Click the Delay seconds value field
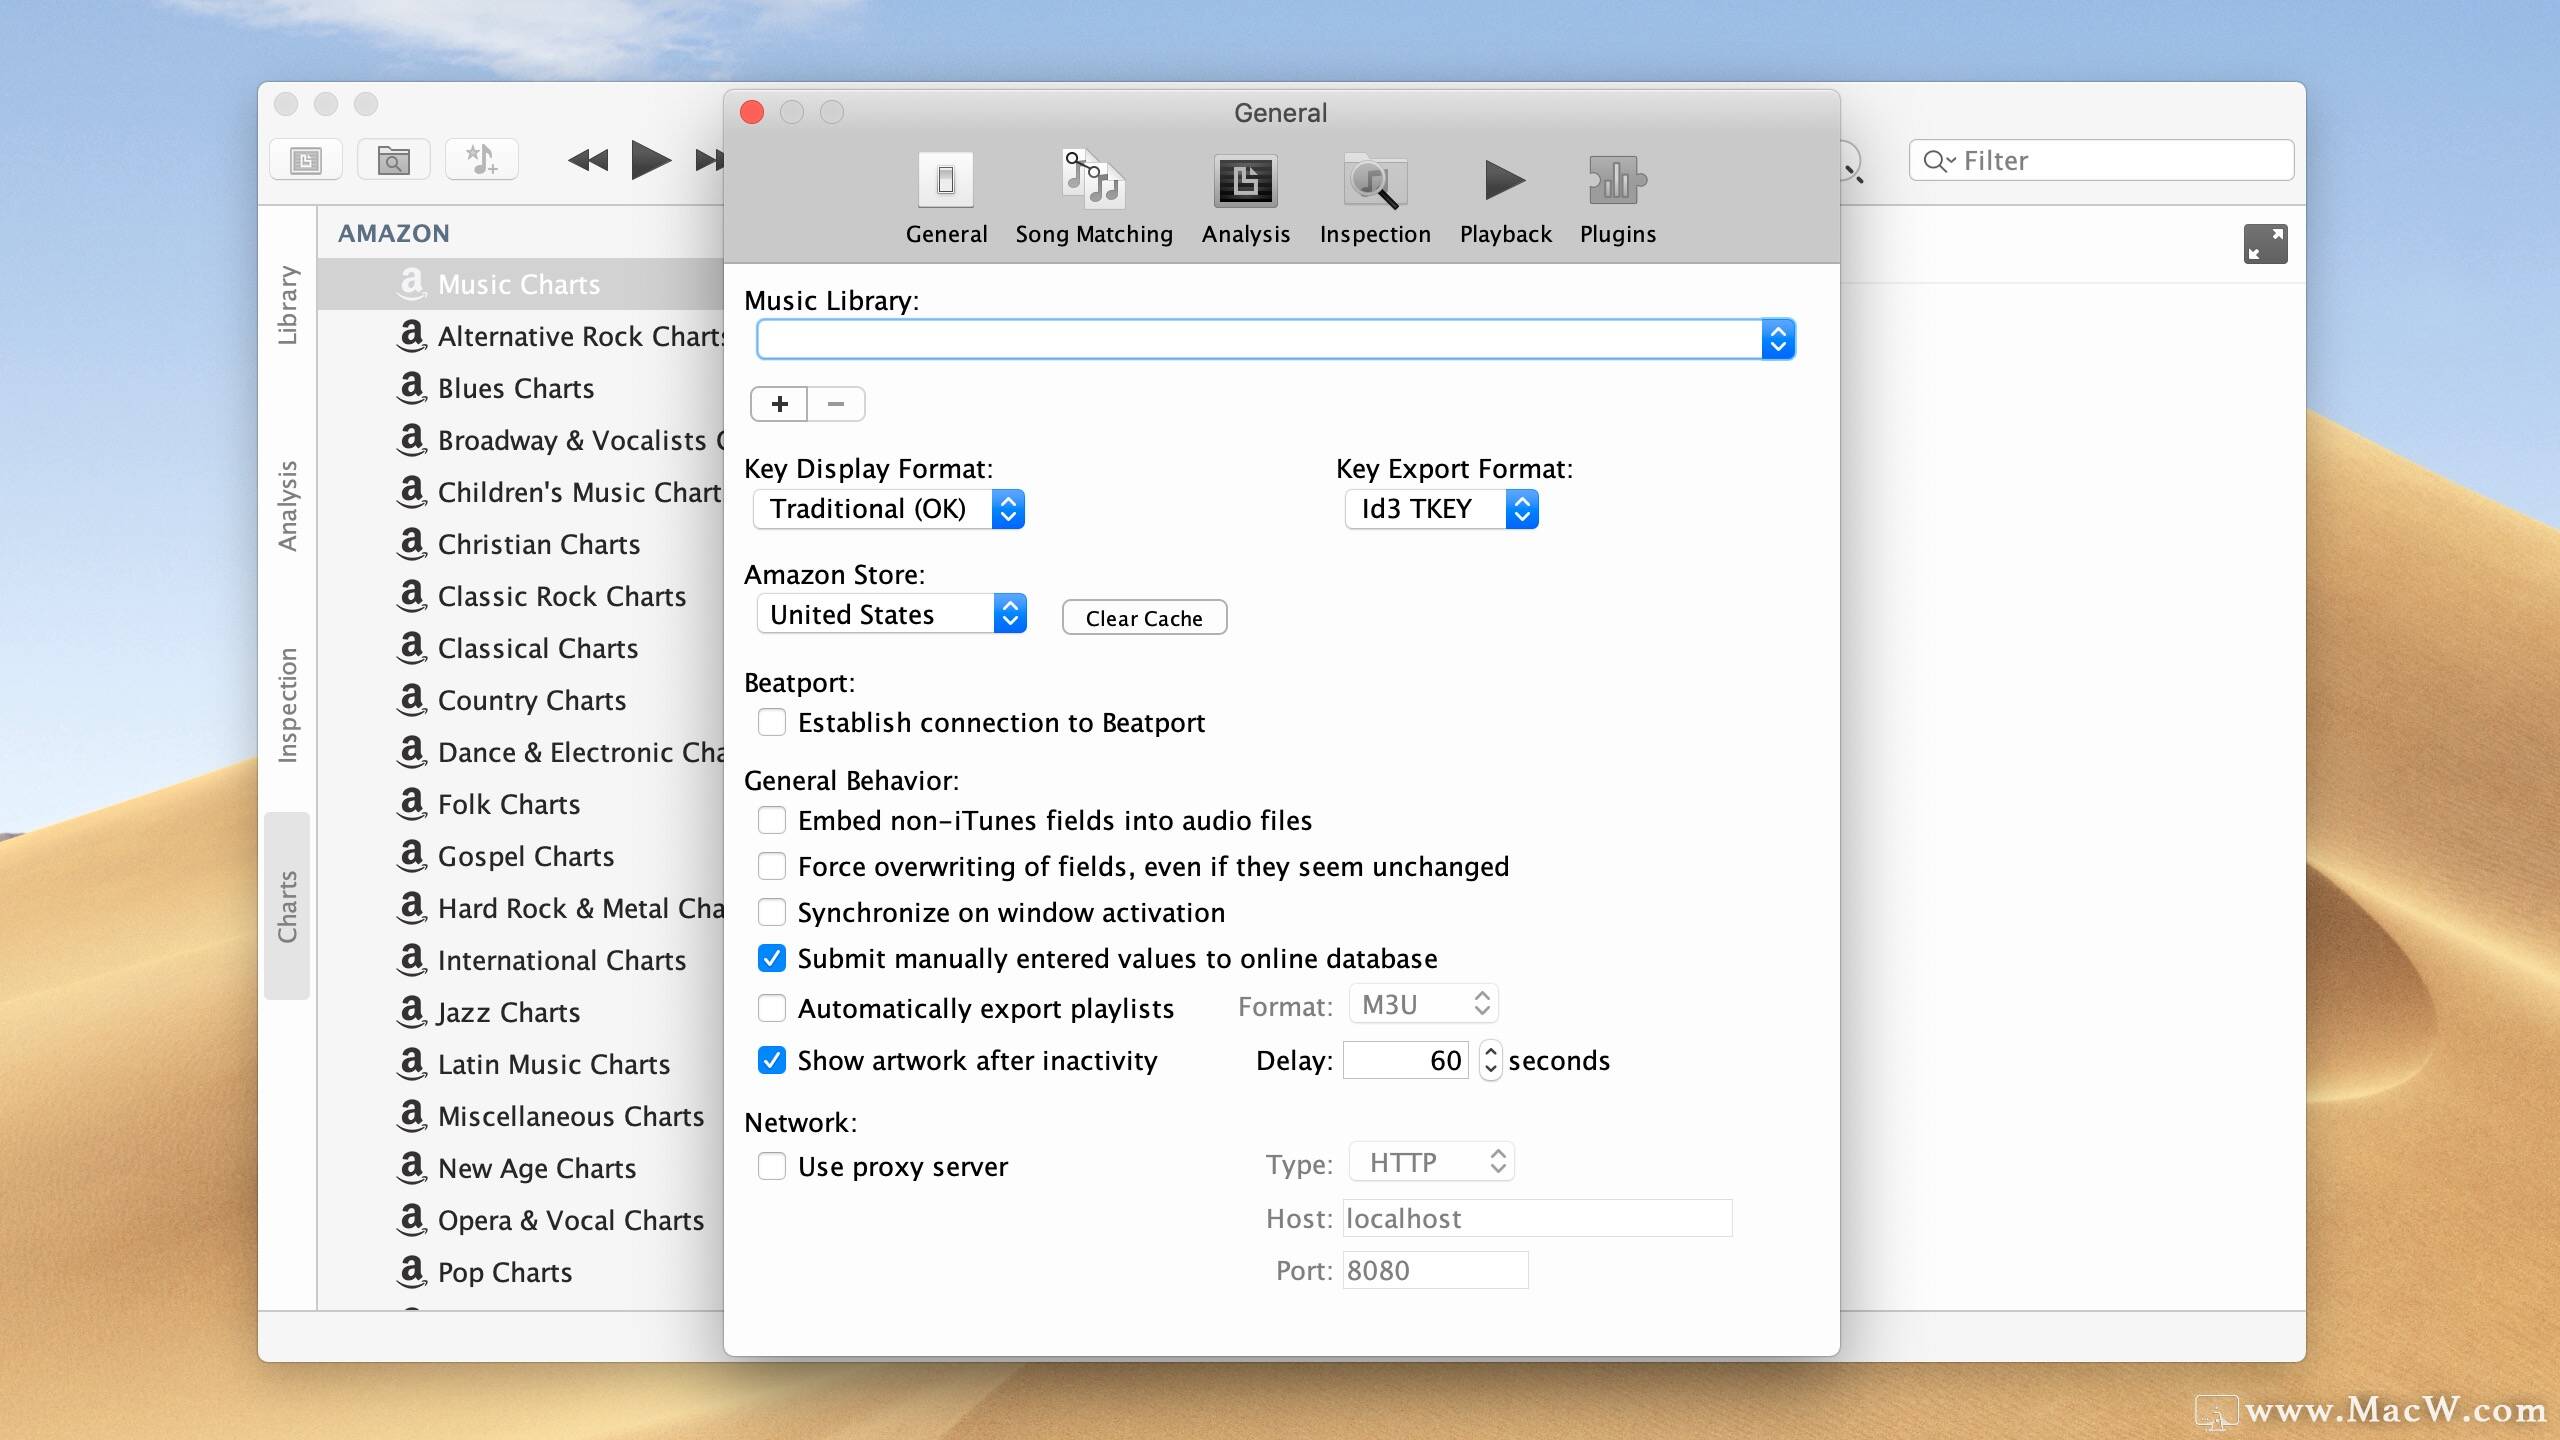The image size is (2560, 1440). tap(1405, 1060)
